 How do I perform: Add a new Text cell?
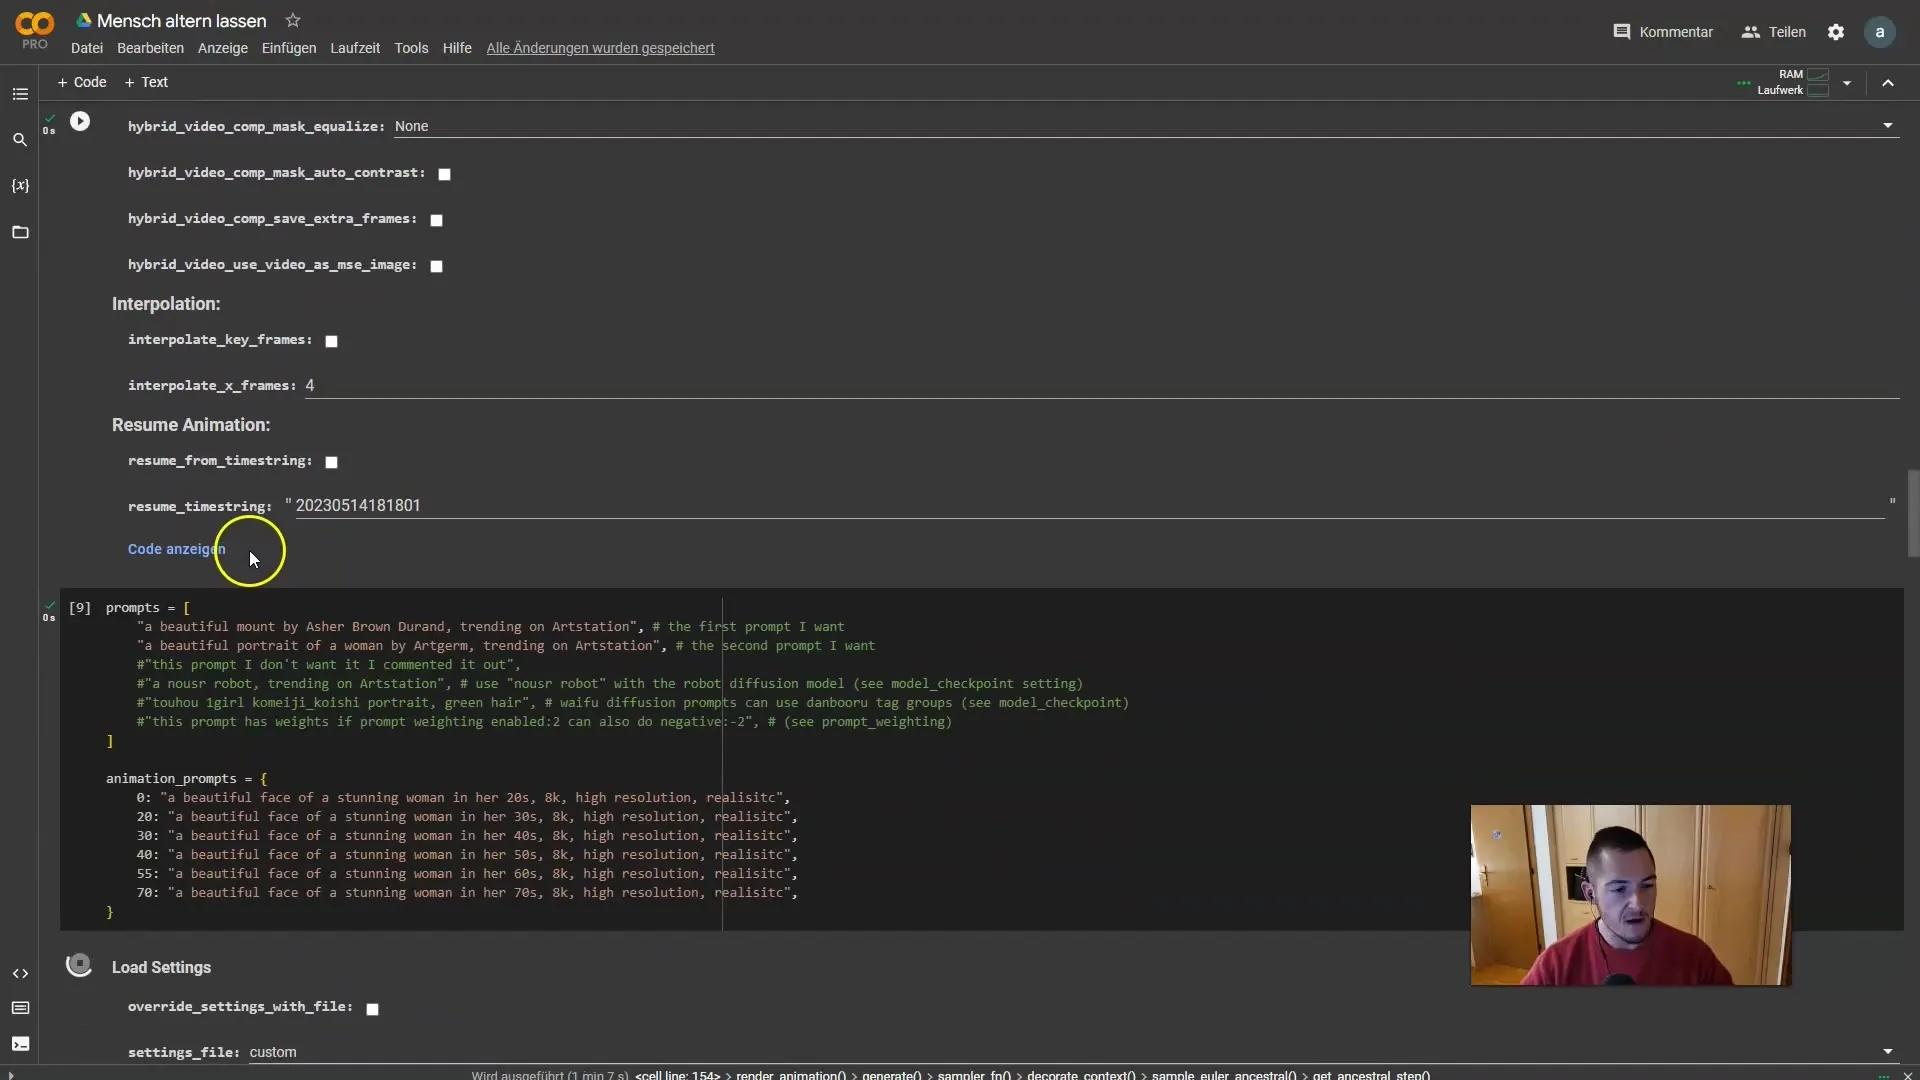pyautogui.click(x=146, y=82)
